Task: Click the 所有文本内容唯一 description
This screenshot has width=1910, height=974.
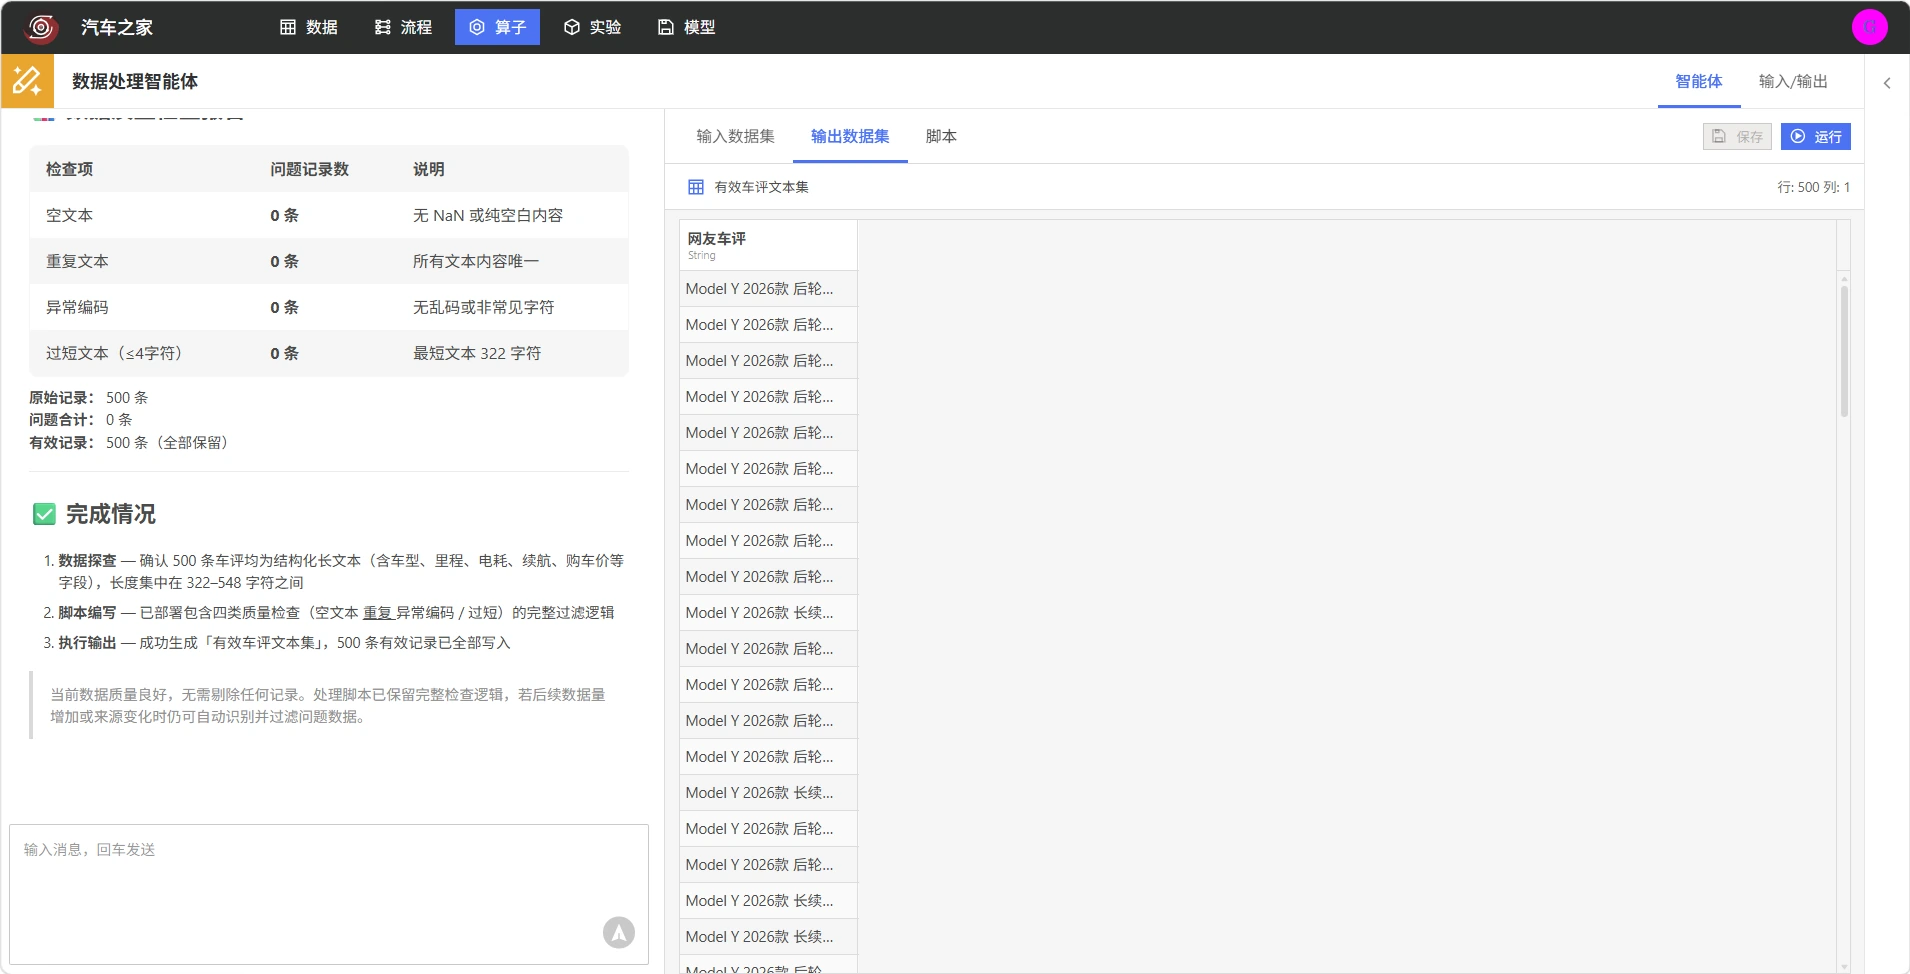Action: (476, 261)
